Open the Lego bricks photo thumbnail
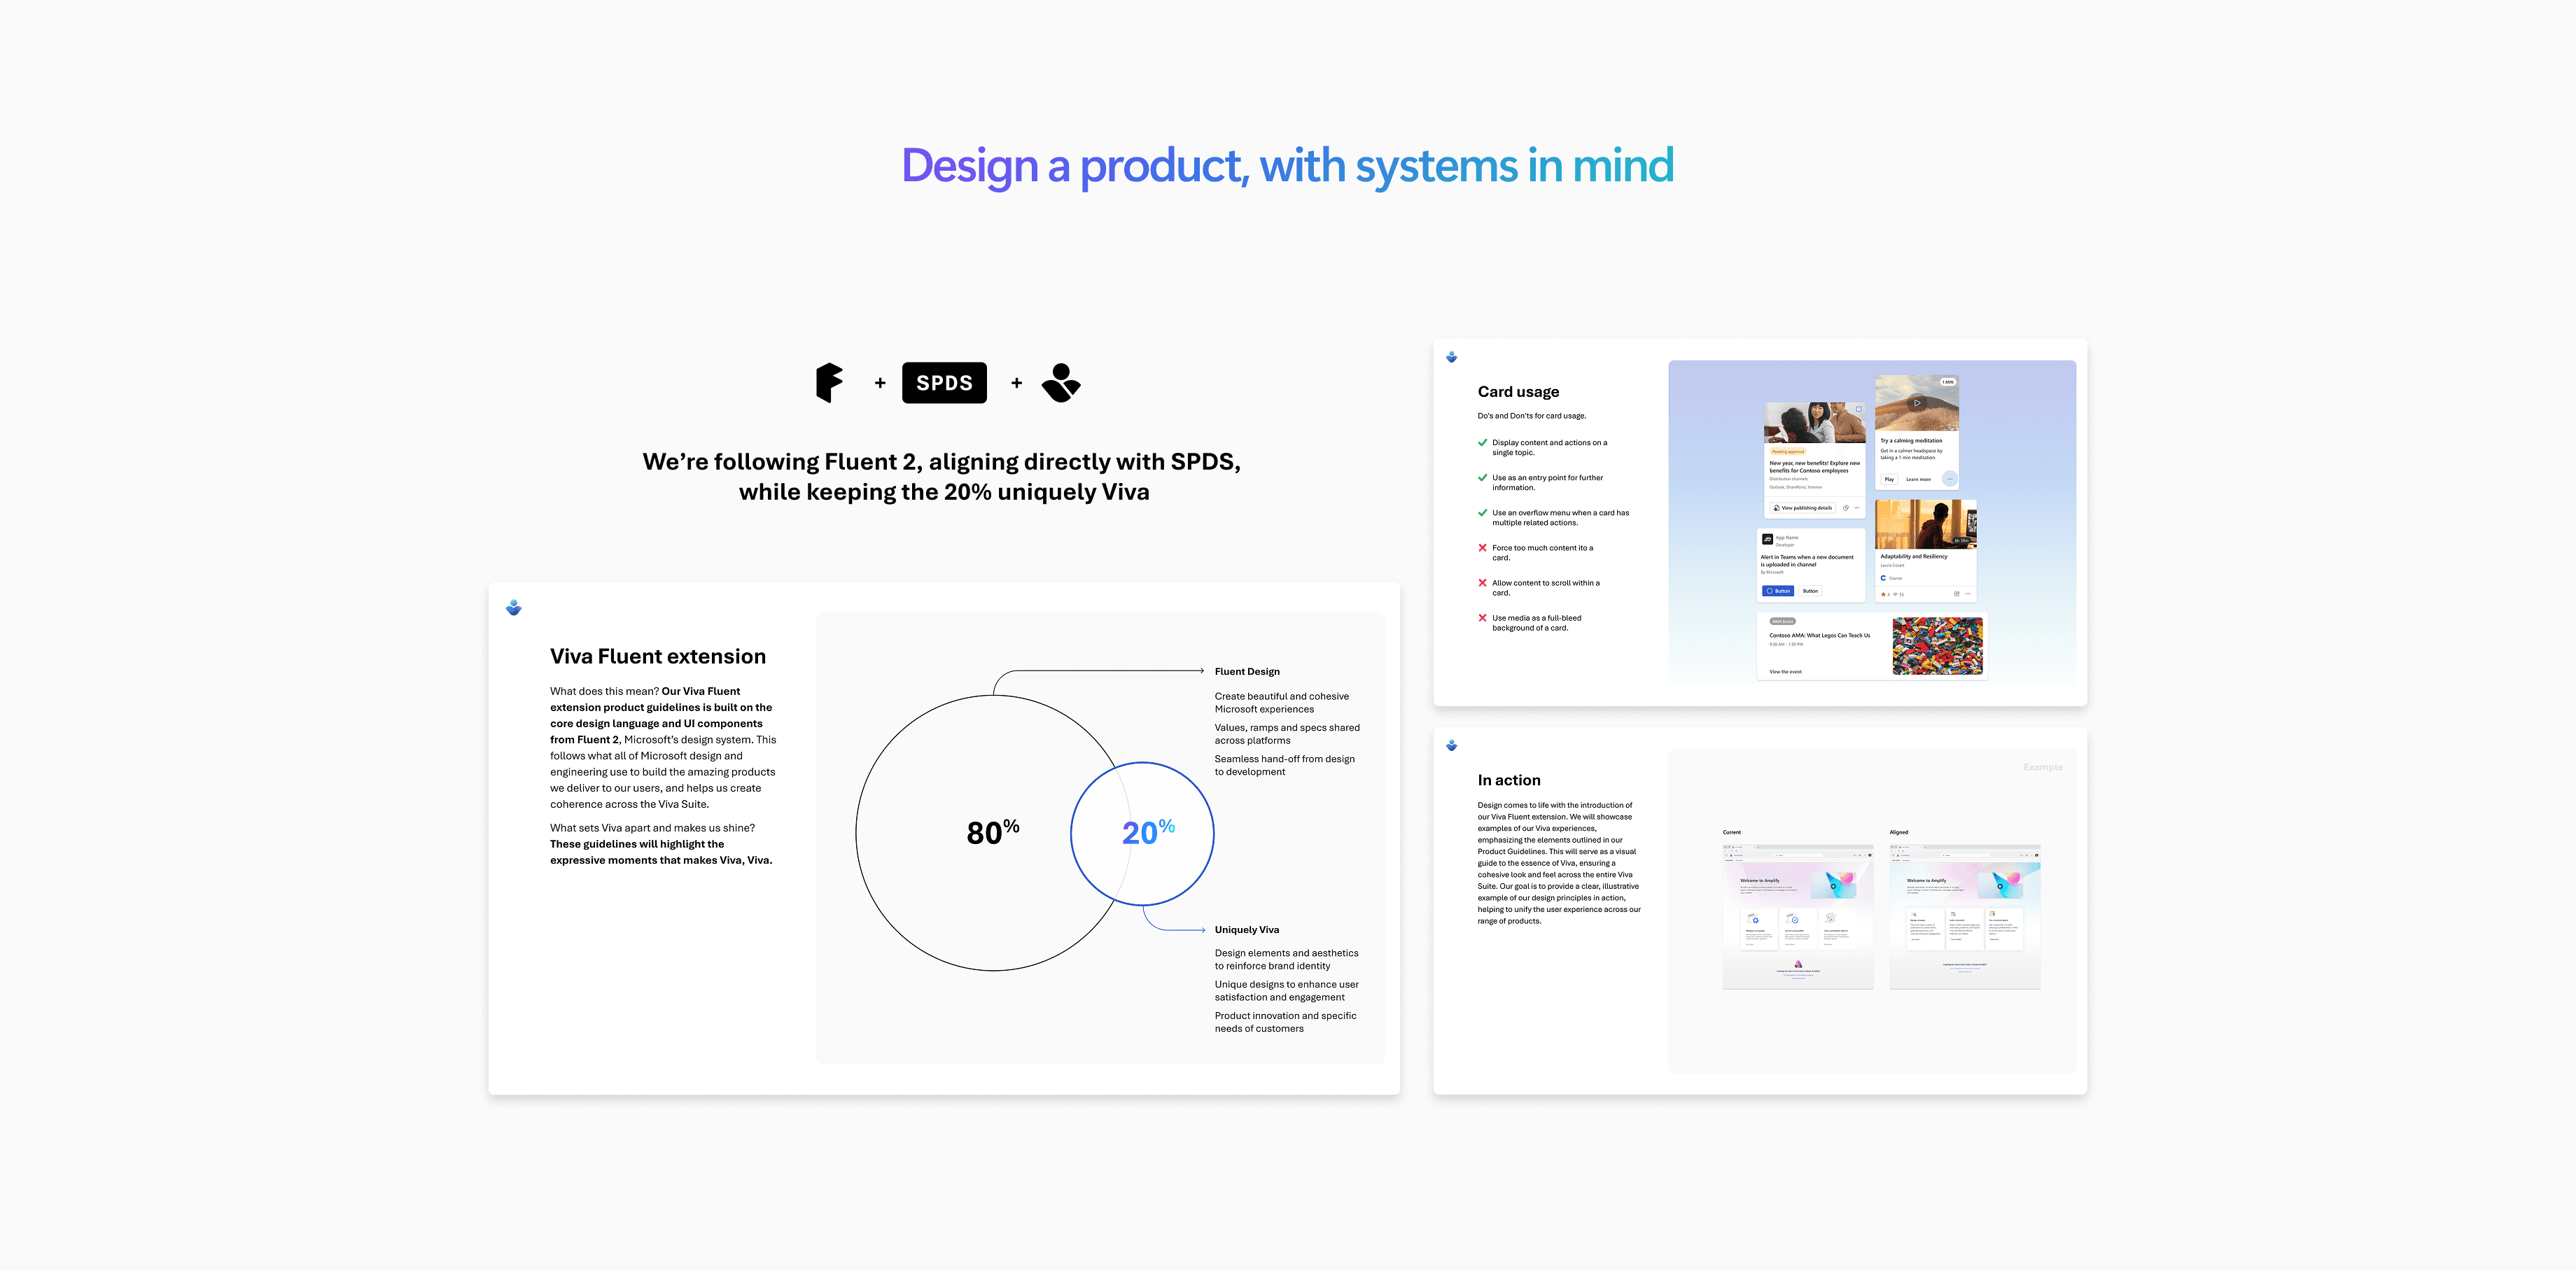The height and width of the screenshot is (1271, 2576). (1937, 646)
